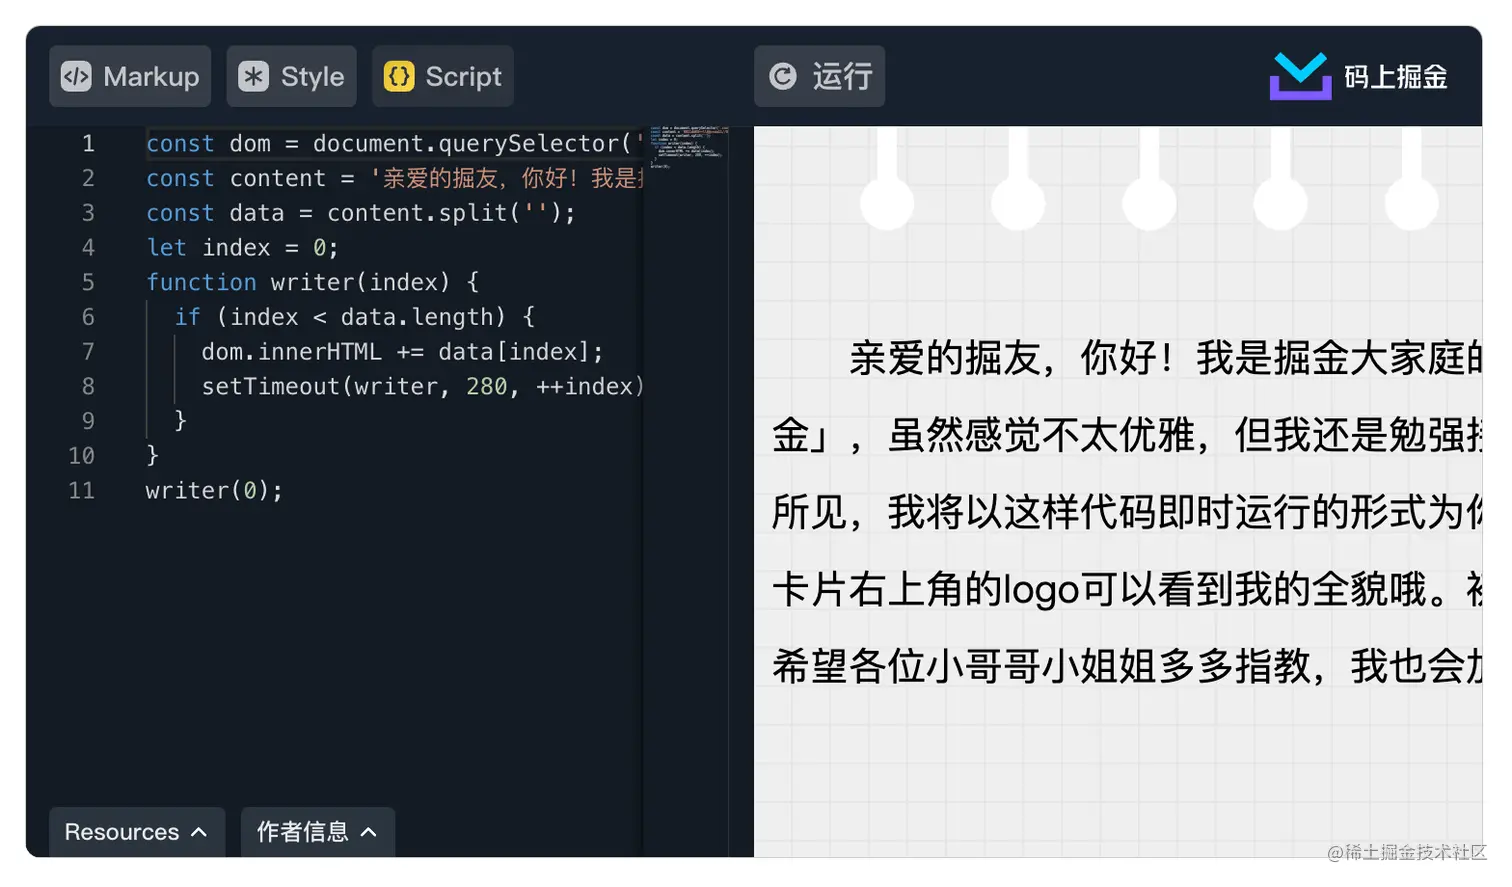Select line number 11 in gutter
This screenshot has height=887, width=1512.
[x=82, y=491]
